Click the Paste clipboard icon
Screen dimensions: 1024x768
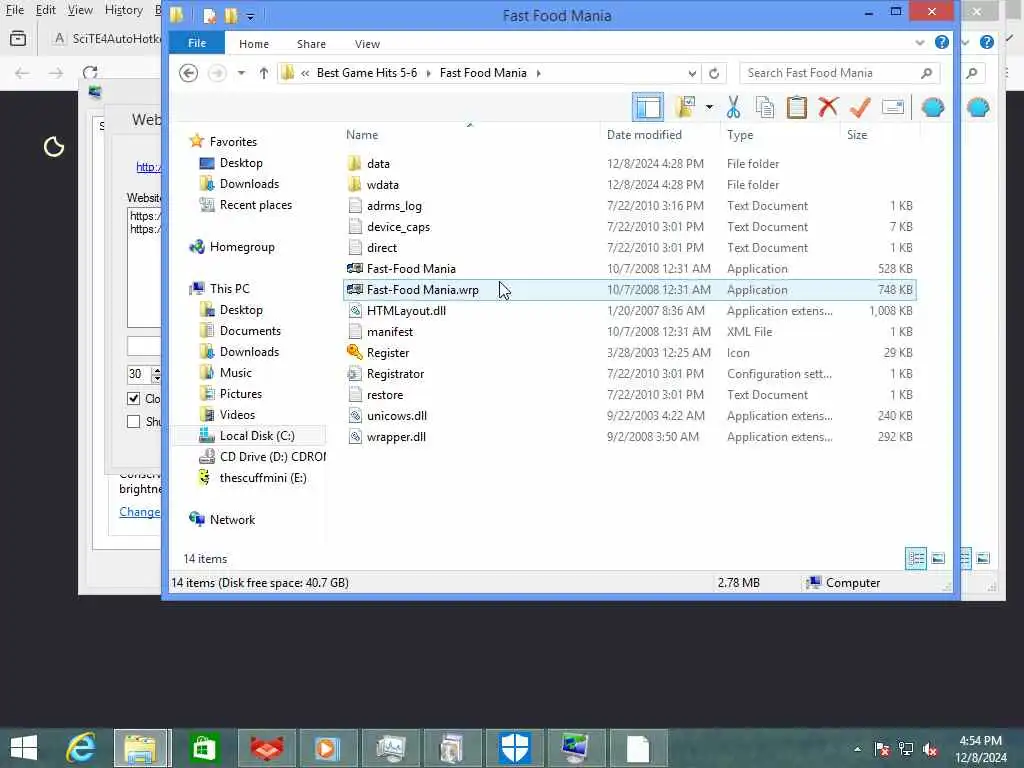point(797,107)
